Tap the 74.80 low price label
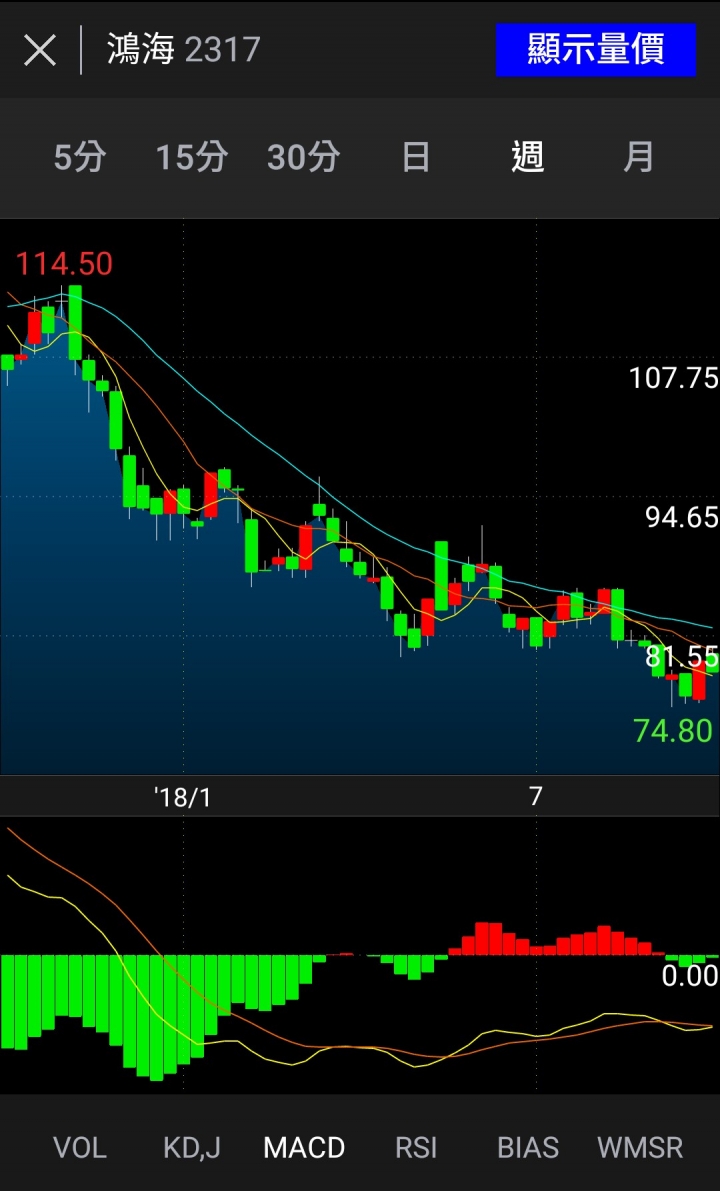 click(x=674, y=731)
